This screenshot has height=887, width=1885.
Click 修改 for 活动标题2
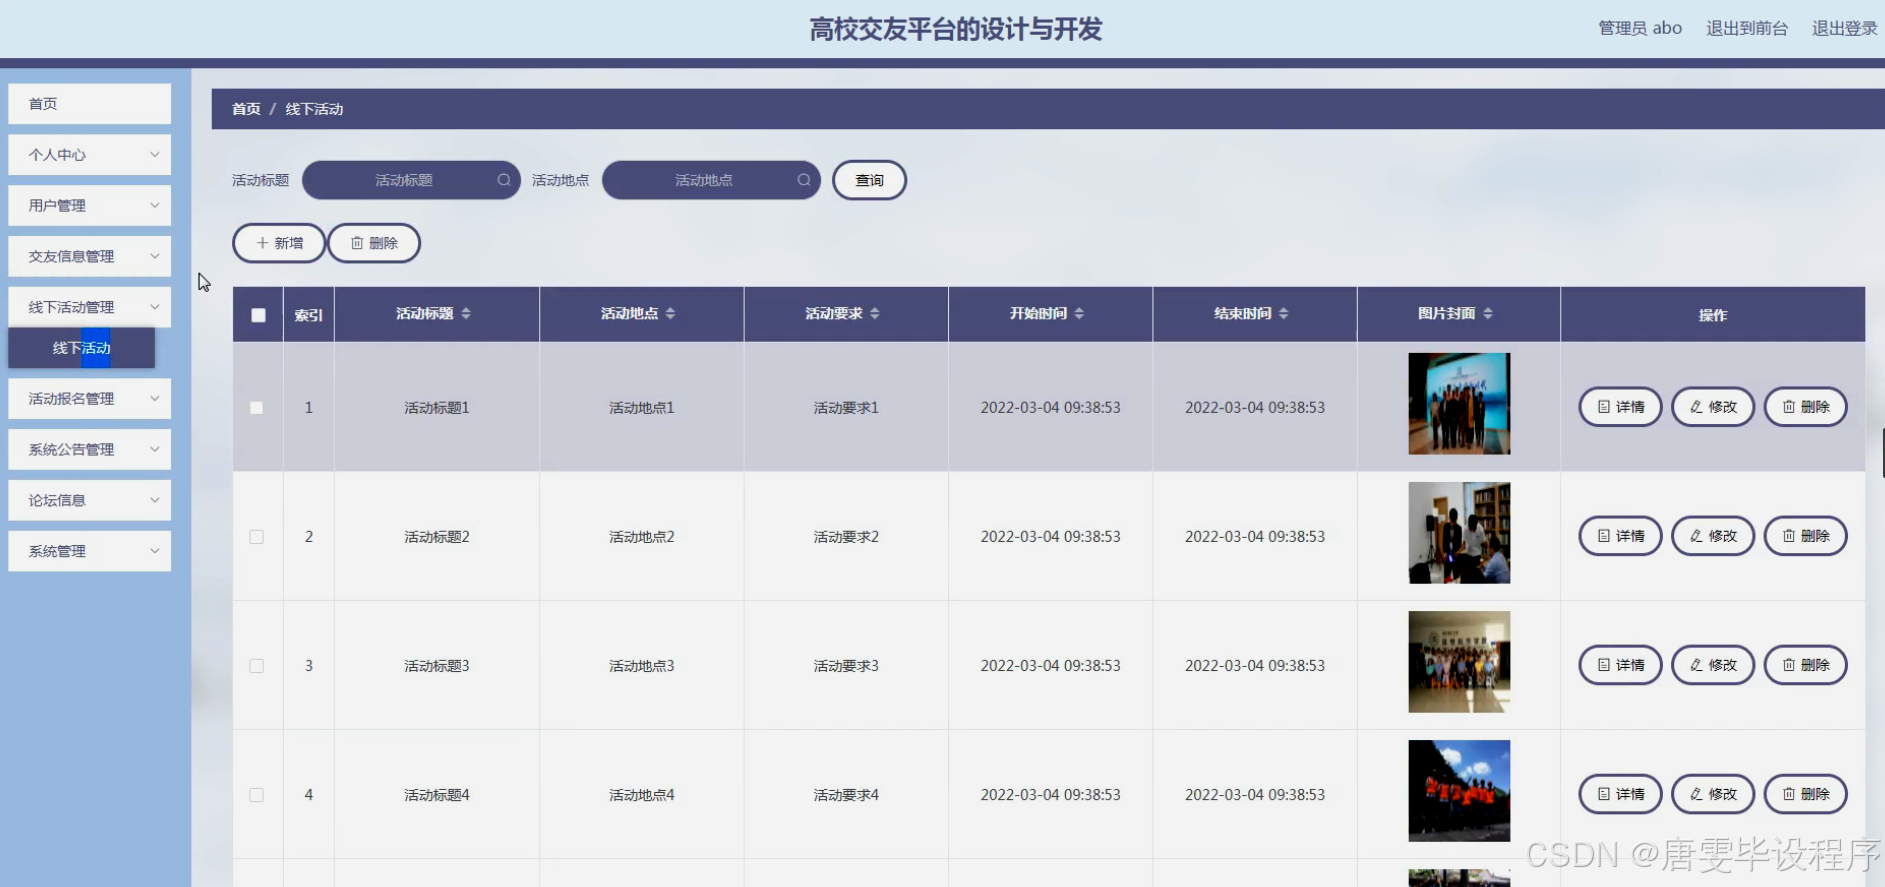point(1713,536)
